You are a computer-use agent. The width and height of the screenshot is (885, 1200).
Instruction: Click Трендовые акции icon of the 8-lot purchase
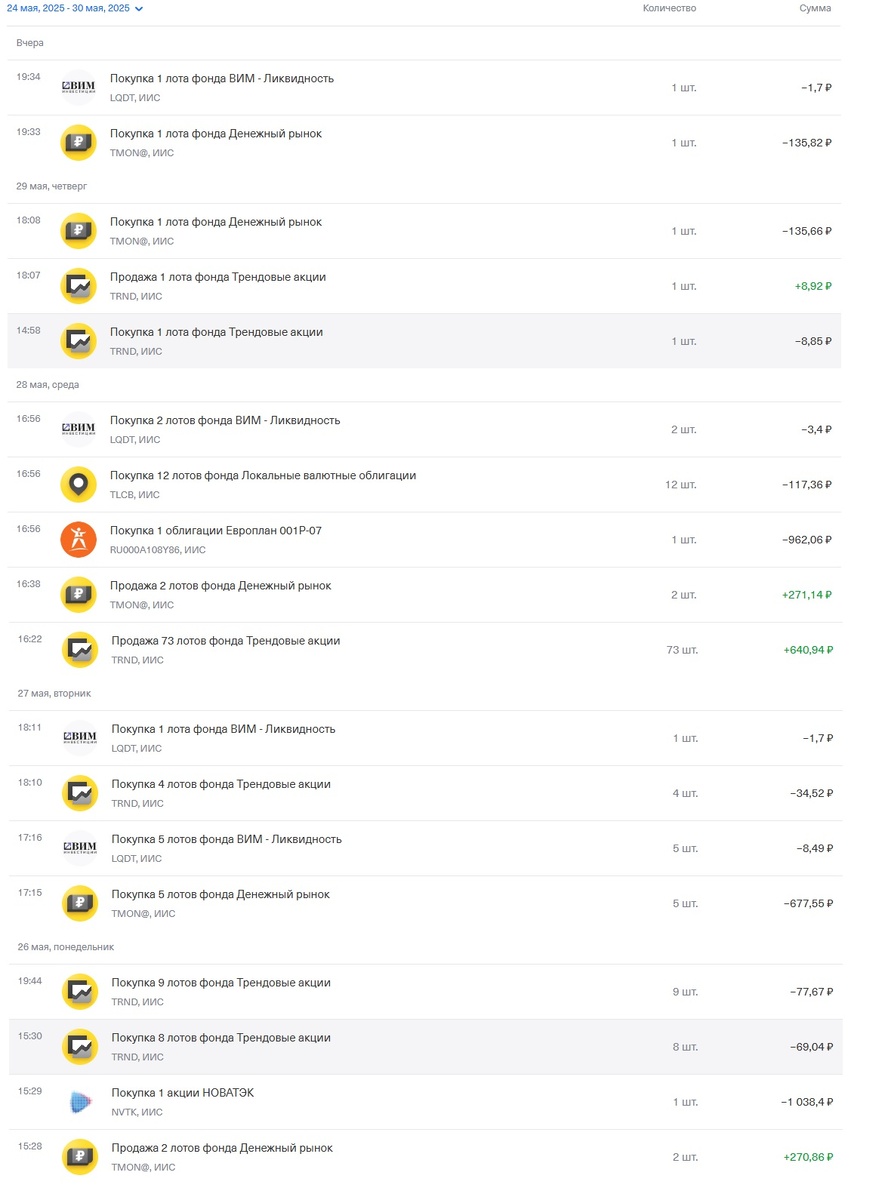tap(80, 1046)
